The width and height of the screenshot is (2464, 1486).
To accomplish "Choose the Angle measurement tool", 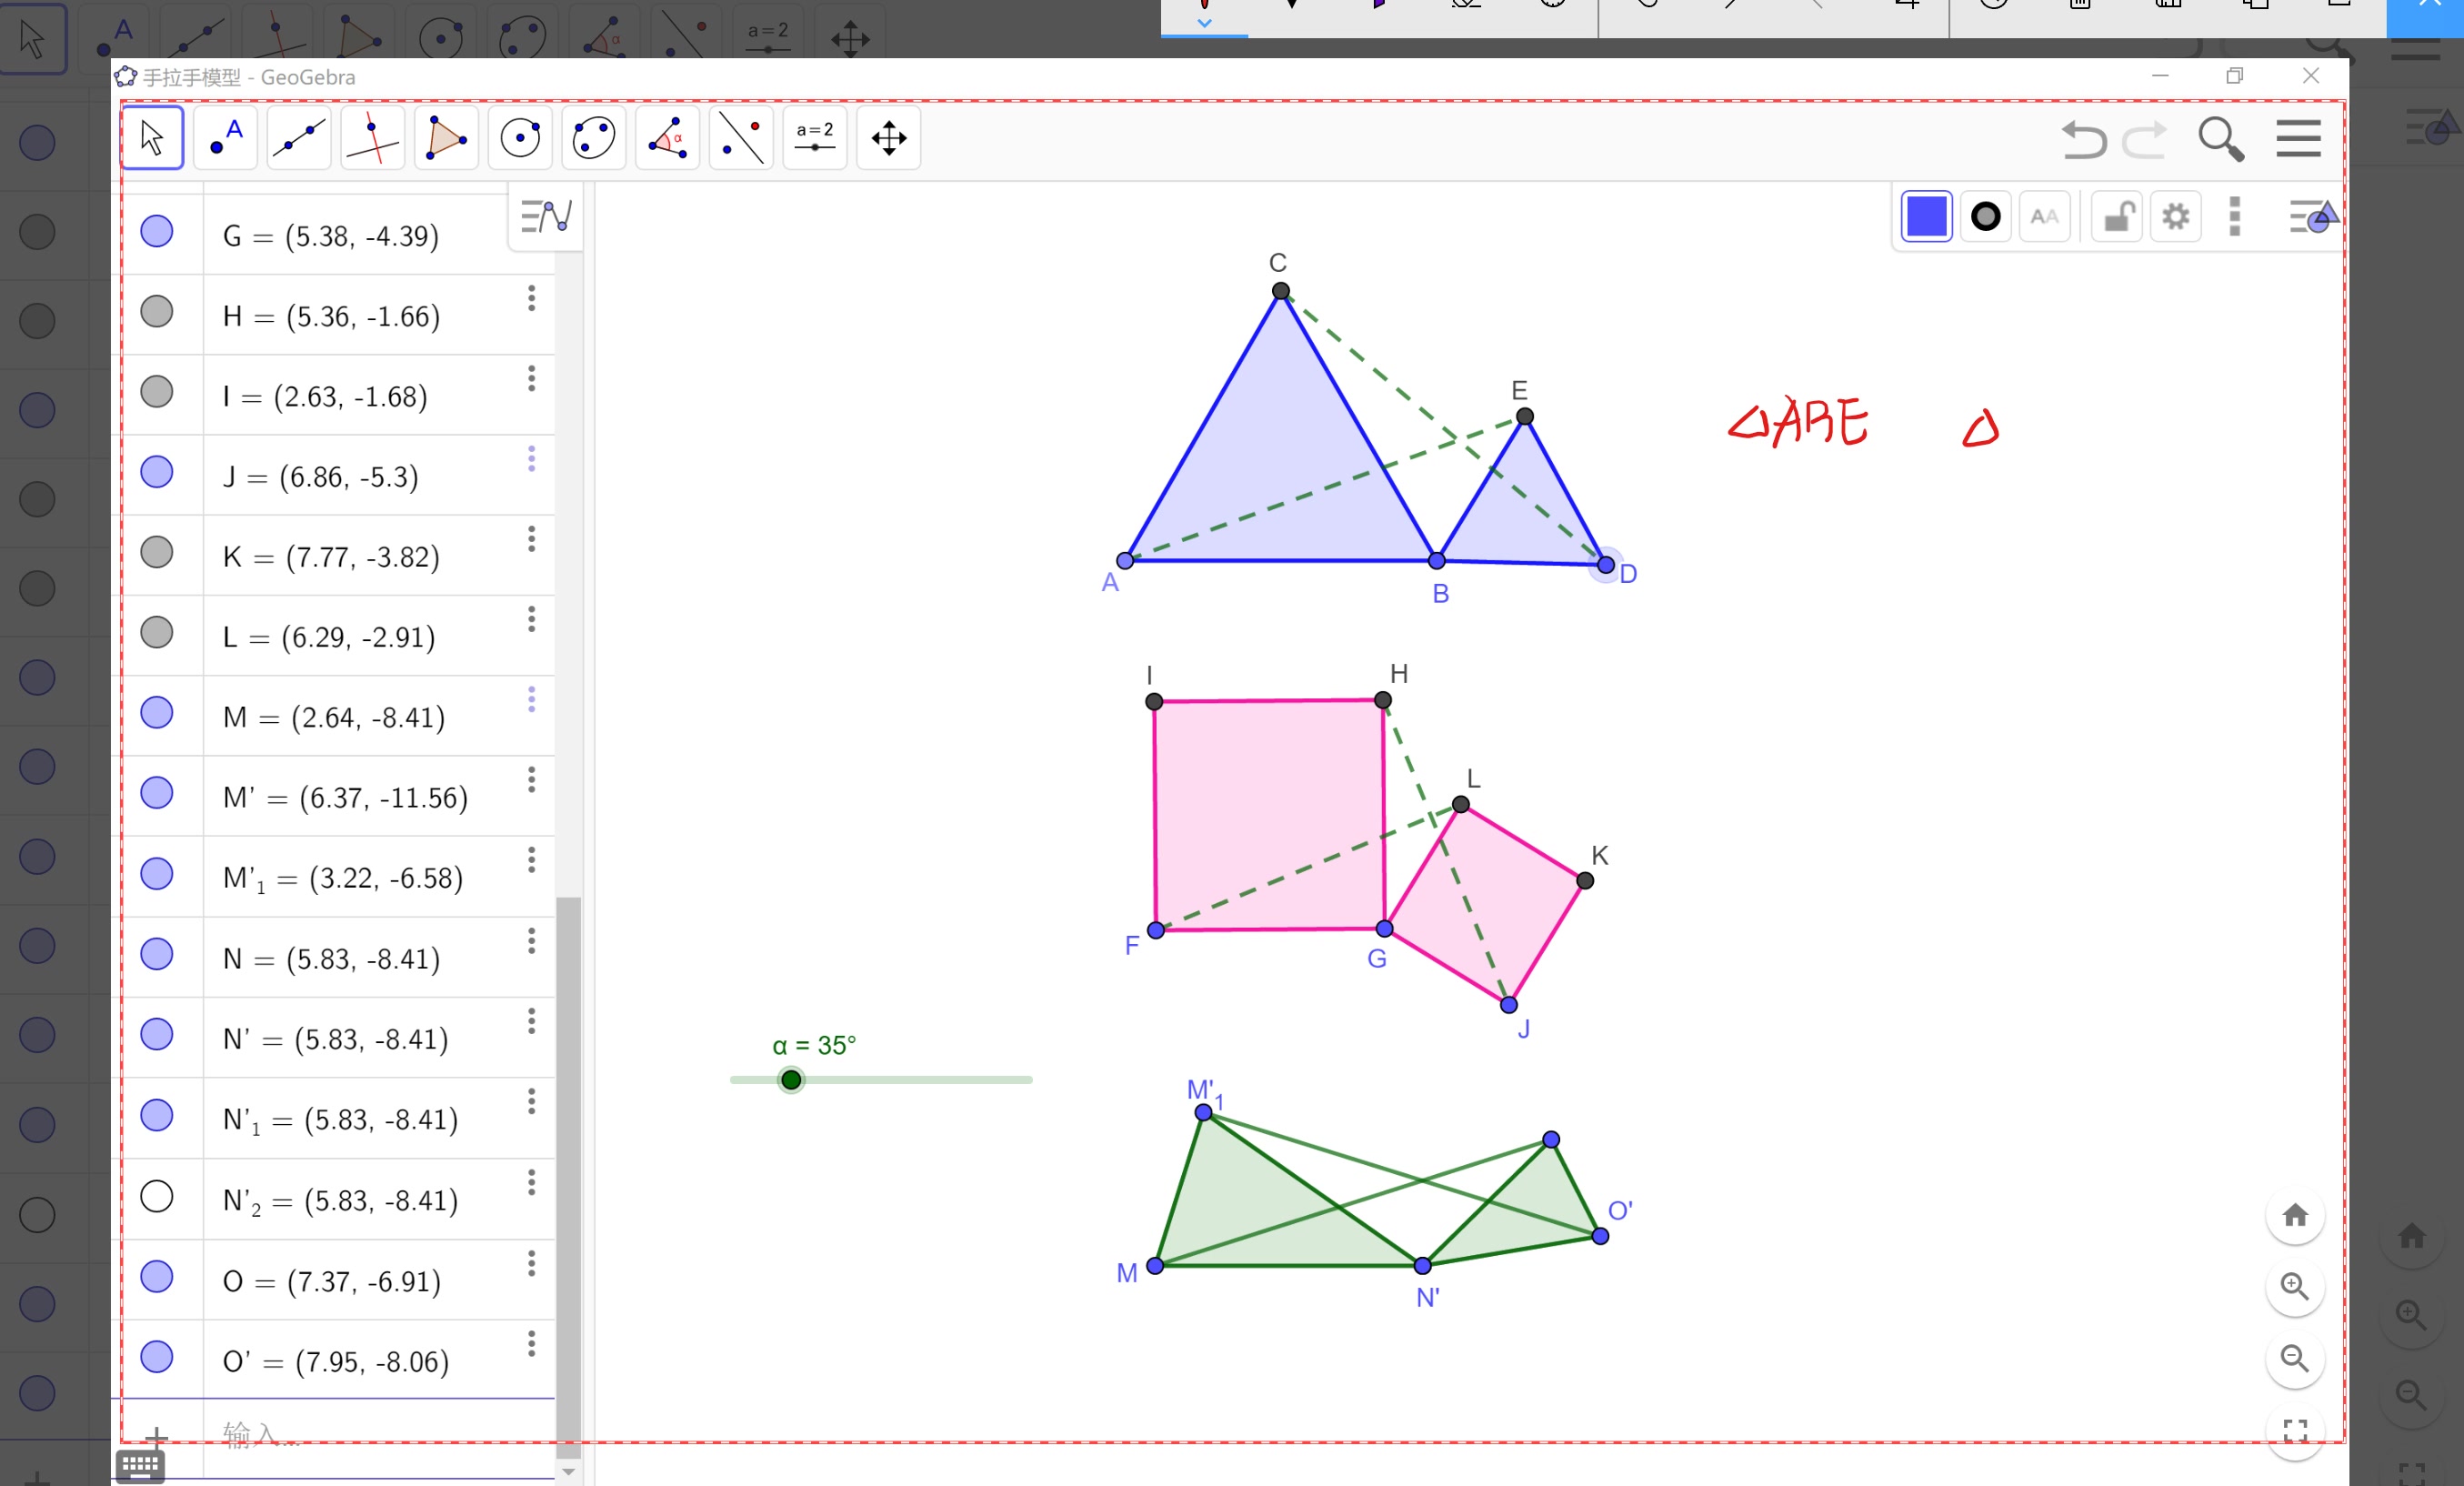I will click(667, 138).
